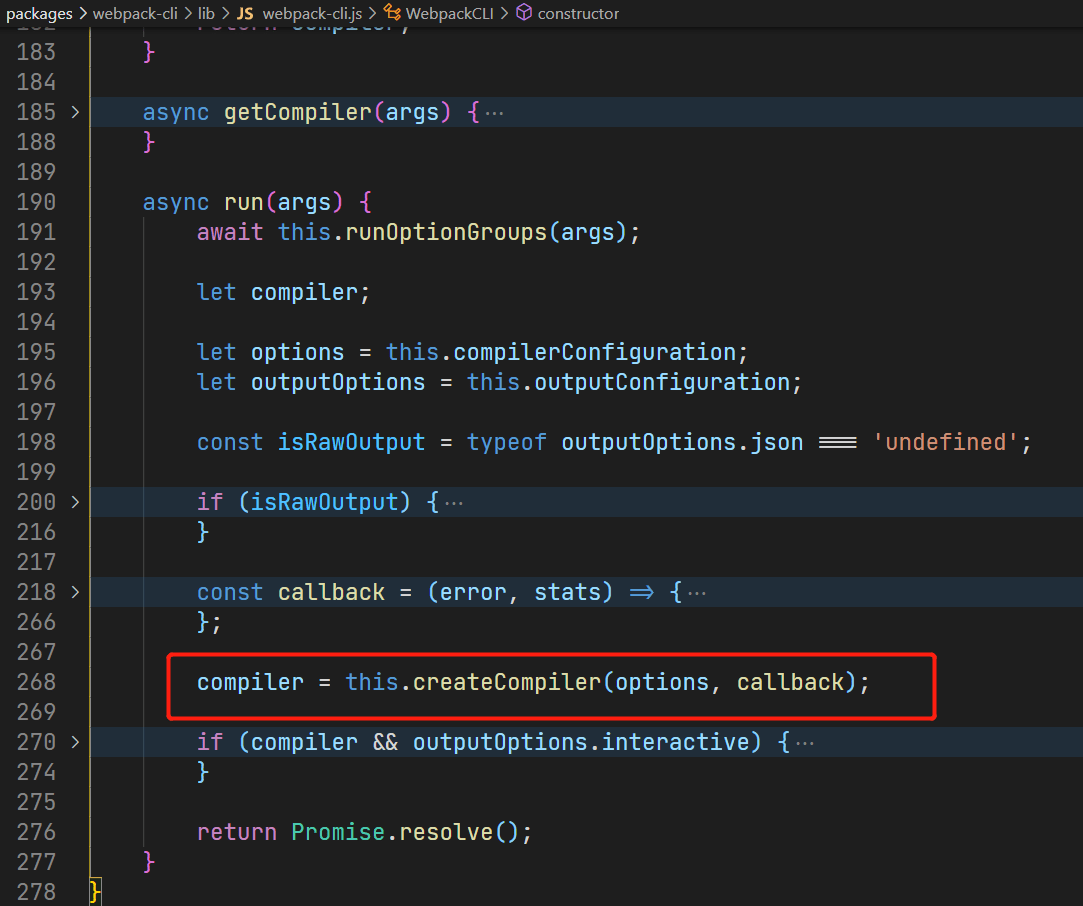
Task: Select constructor in the breadcrumb bar
Action: click(x=577, y=13)
